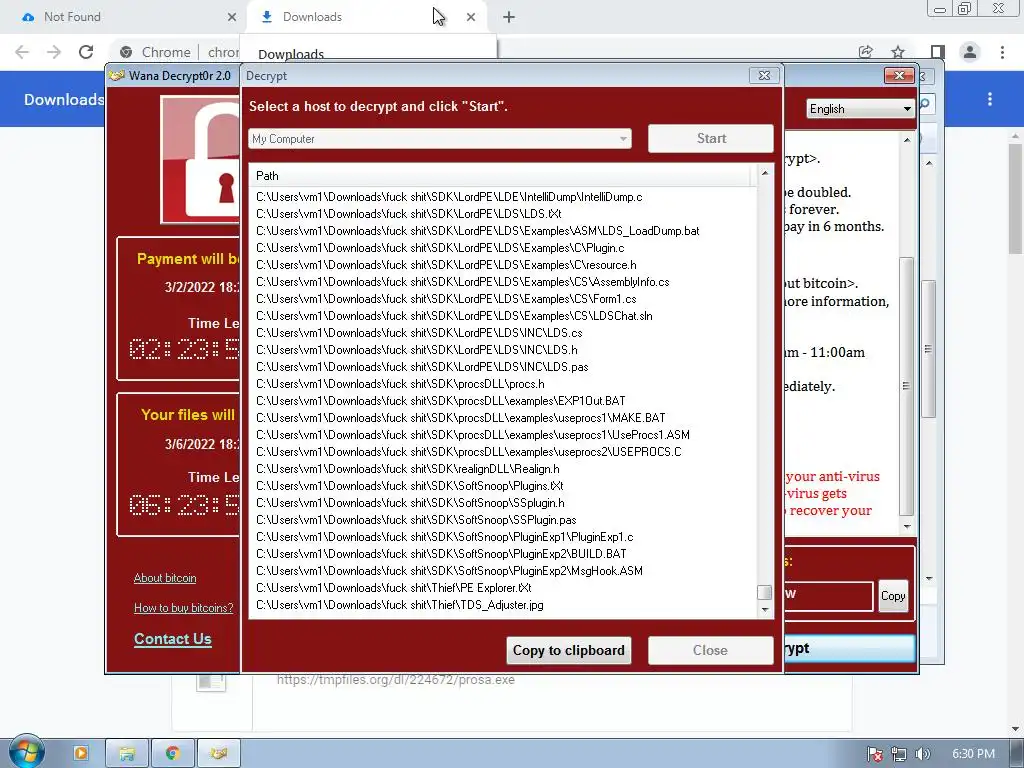Open the English language dropdown
This screenshot has width=1024, height=768.
[859, 109]
